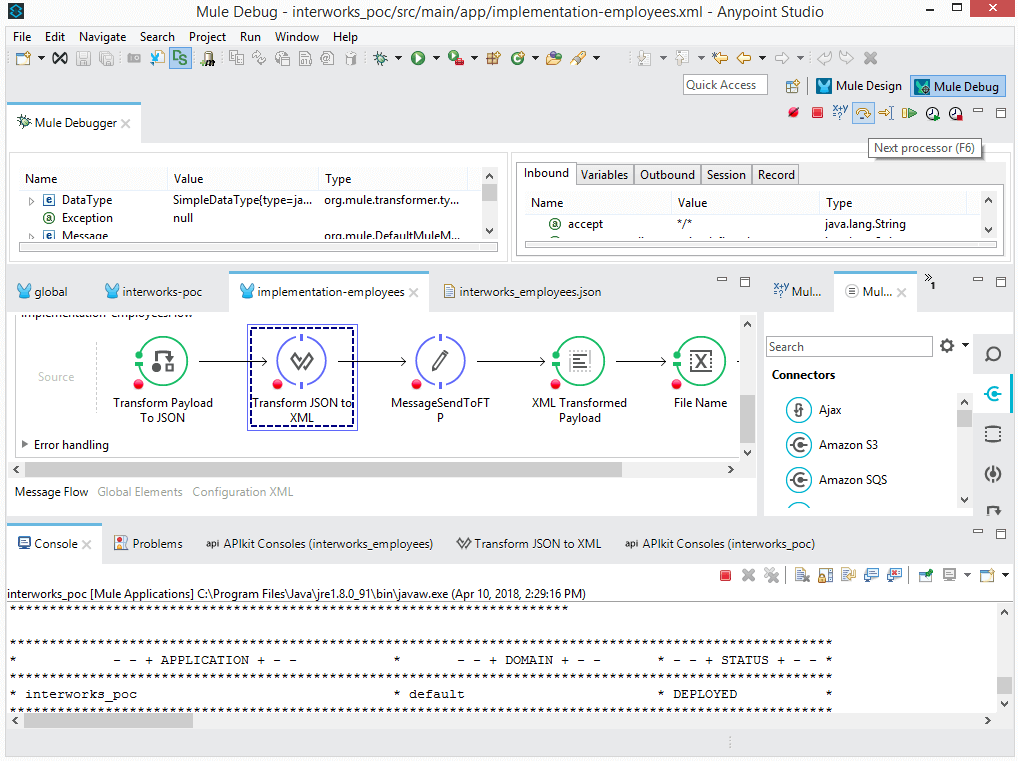Screen dimensions: 1018x761
Task: Pin the Console view
Action: (925, 574)
